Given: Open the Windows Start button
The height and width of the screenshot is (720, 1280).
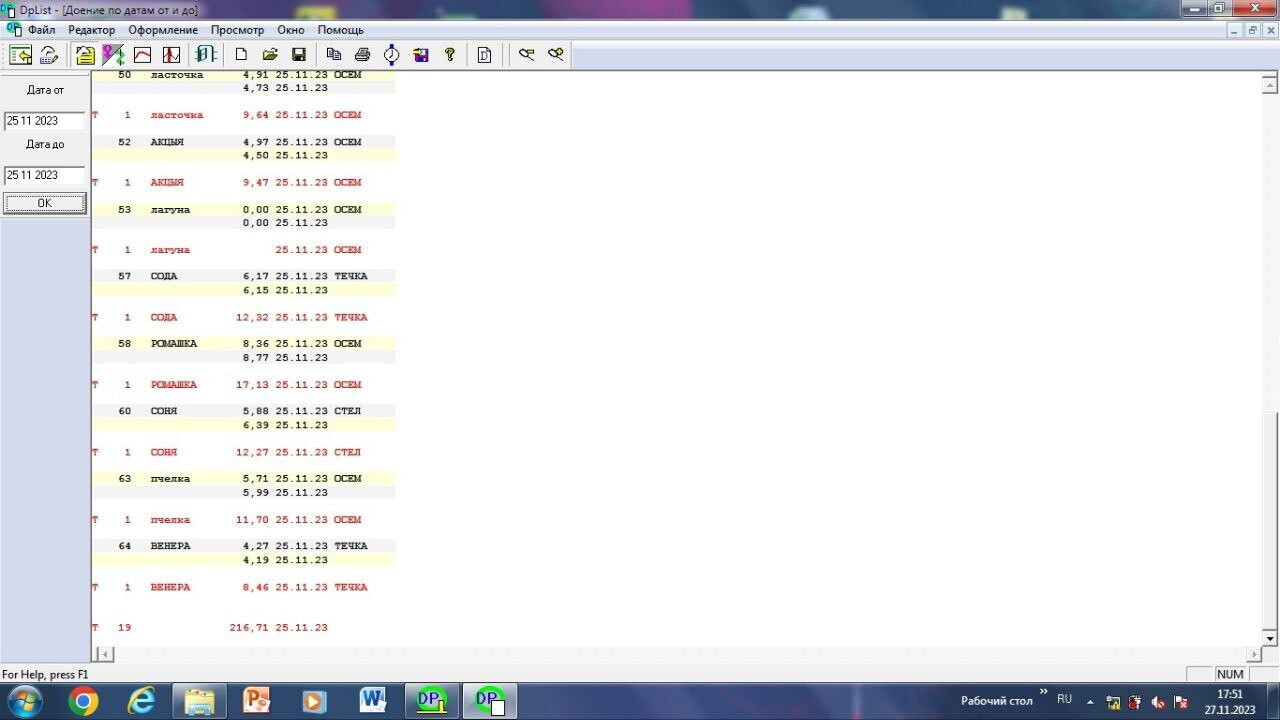Looking at the screenshot, I should pos(24,701).
